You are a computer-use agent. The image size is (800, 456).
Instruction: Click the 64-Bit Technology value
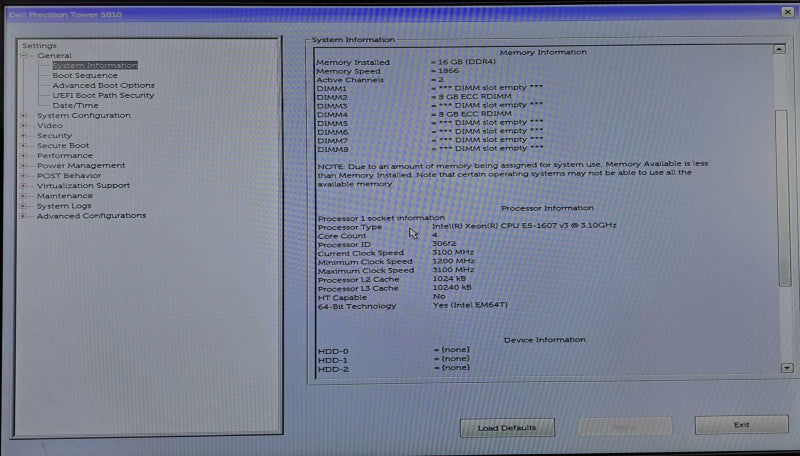click(x=470, y=305)
